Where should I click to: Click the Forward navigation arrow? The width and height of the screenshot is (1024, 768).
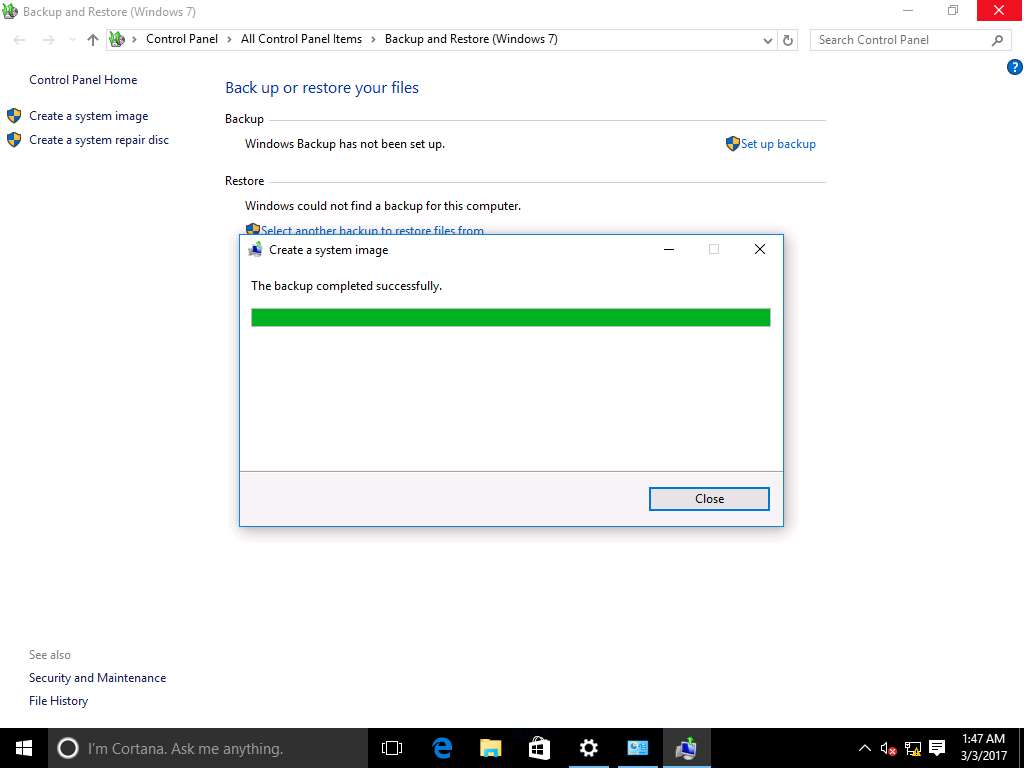click(x=48, y=40)
